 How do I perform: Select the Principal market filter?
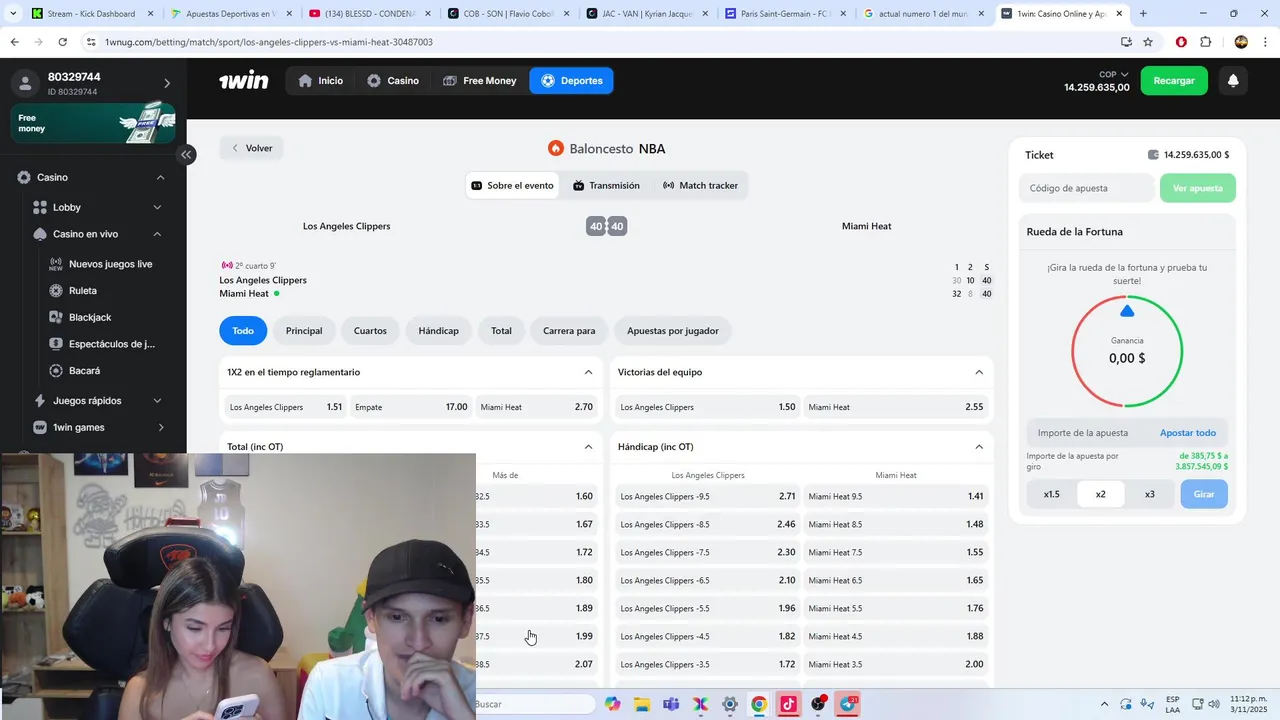coord(304,331)
